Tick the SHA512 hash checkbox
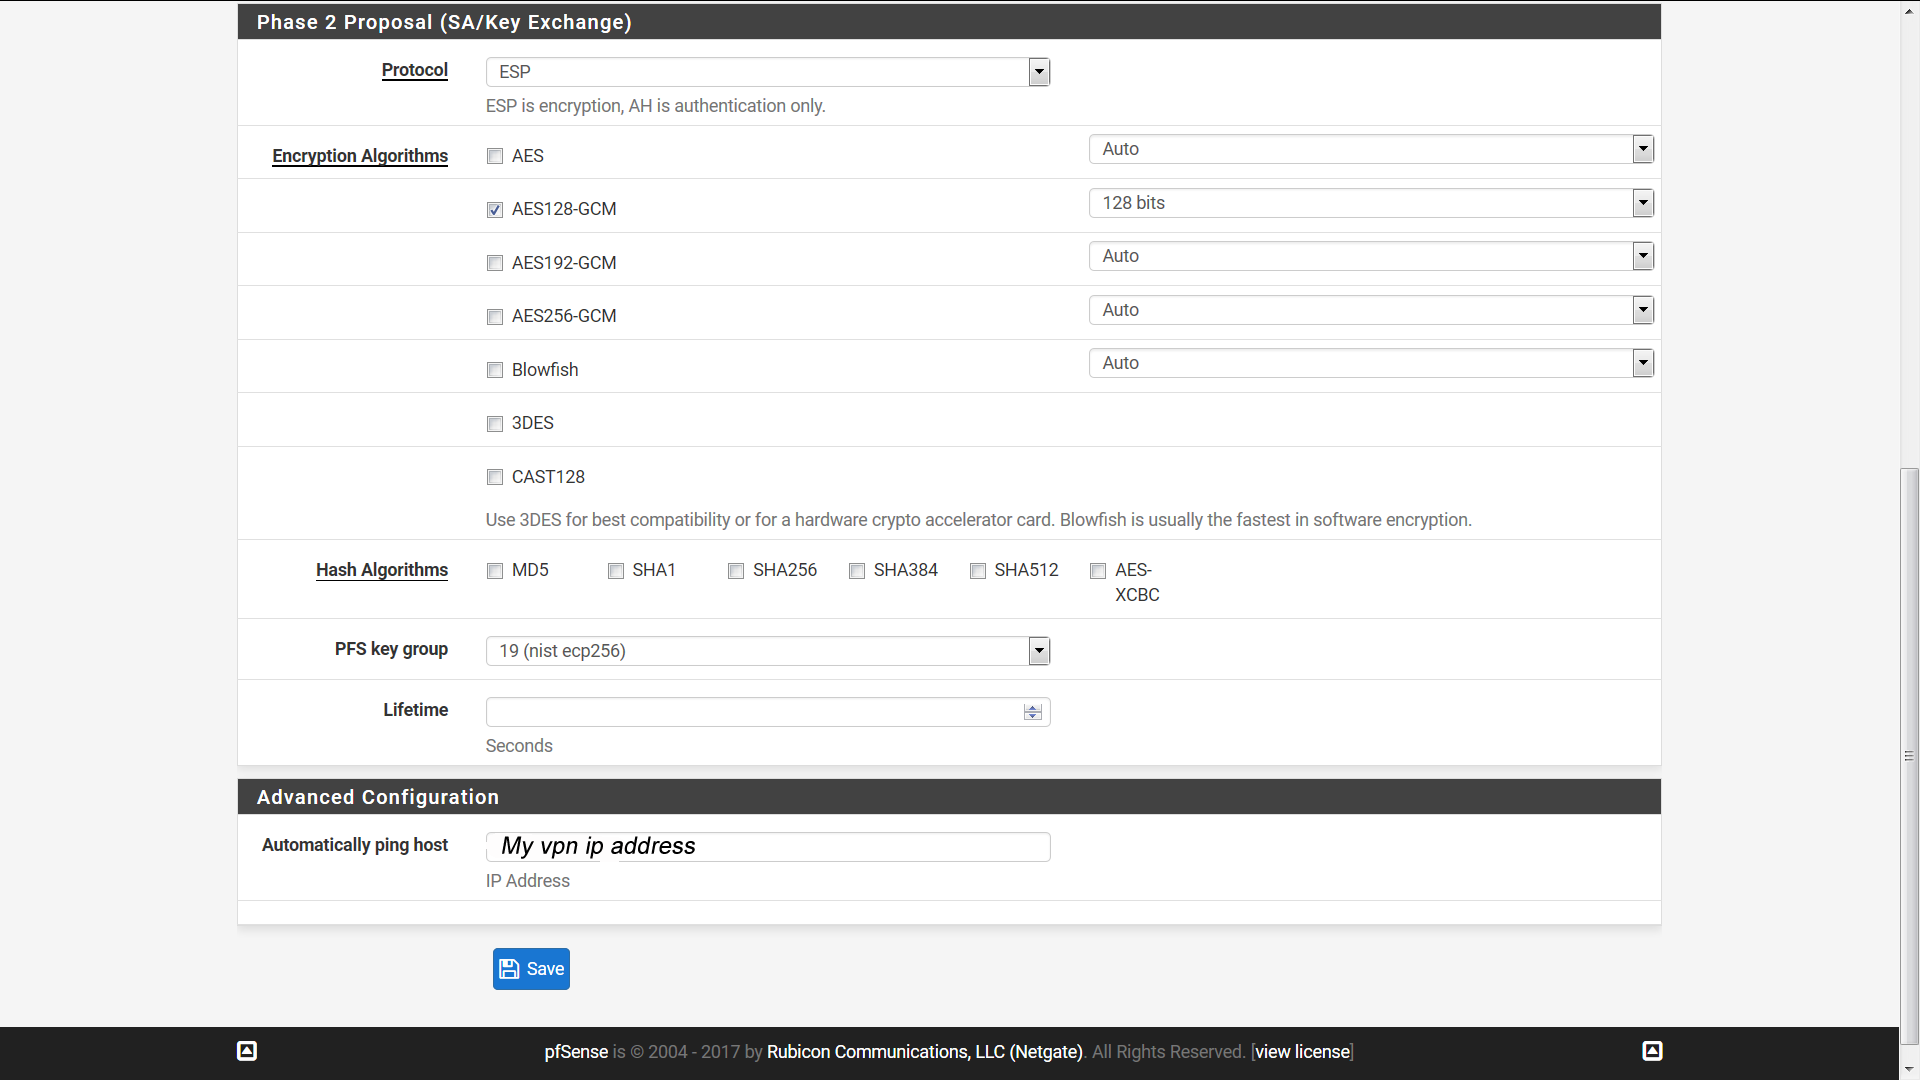This screenshot has height=1080, width=1920. 978,571
